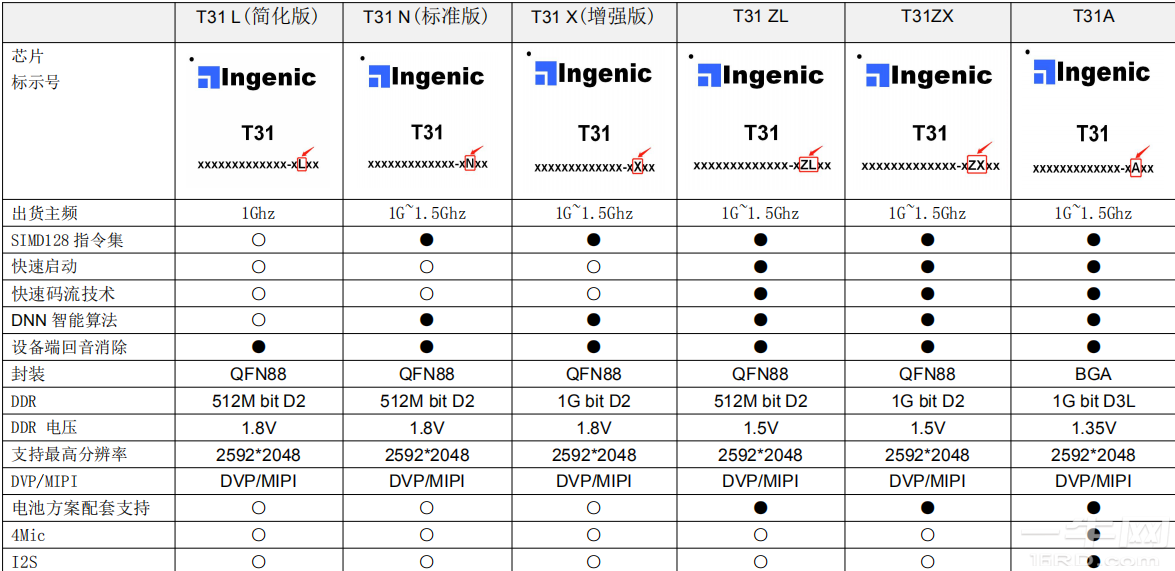
Task: Click the Ingenic logo in the T31 L column
Action: click(257, 78)
